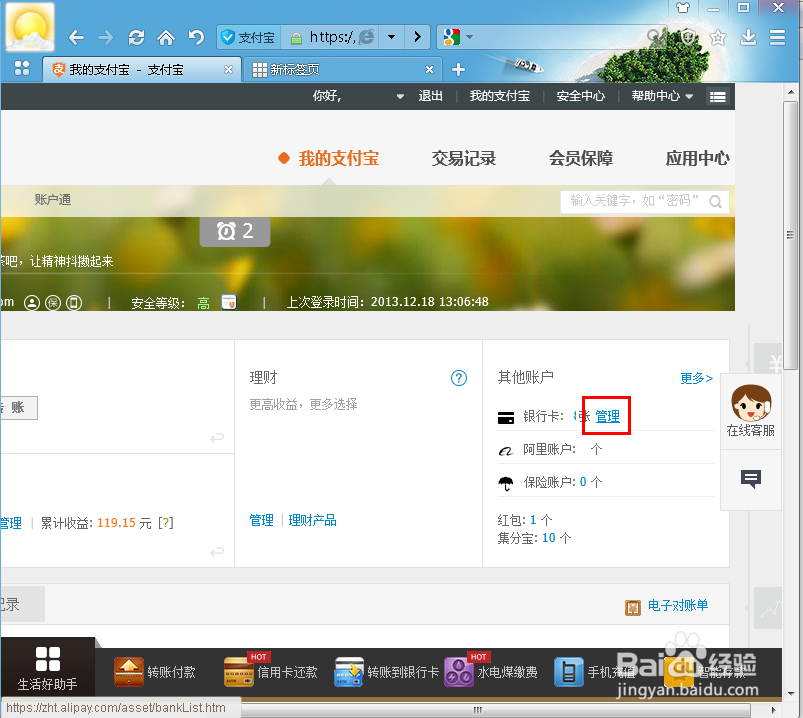
Task: Restore closed tab with undo arrow icon
Action: (x=196, y=37)
